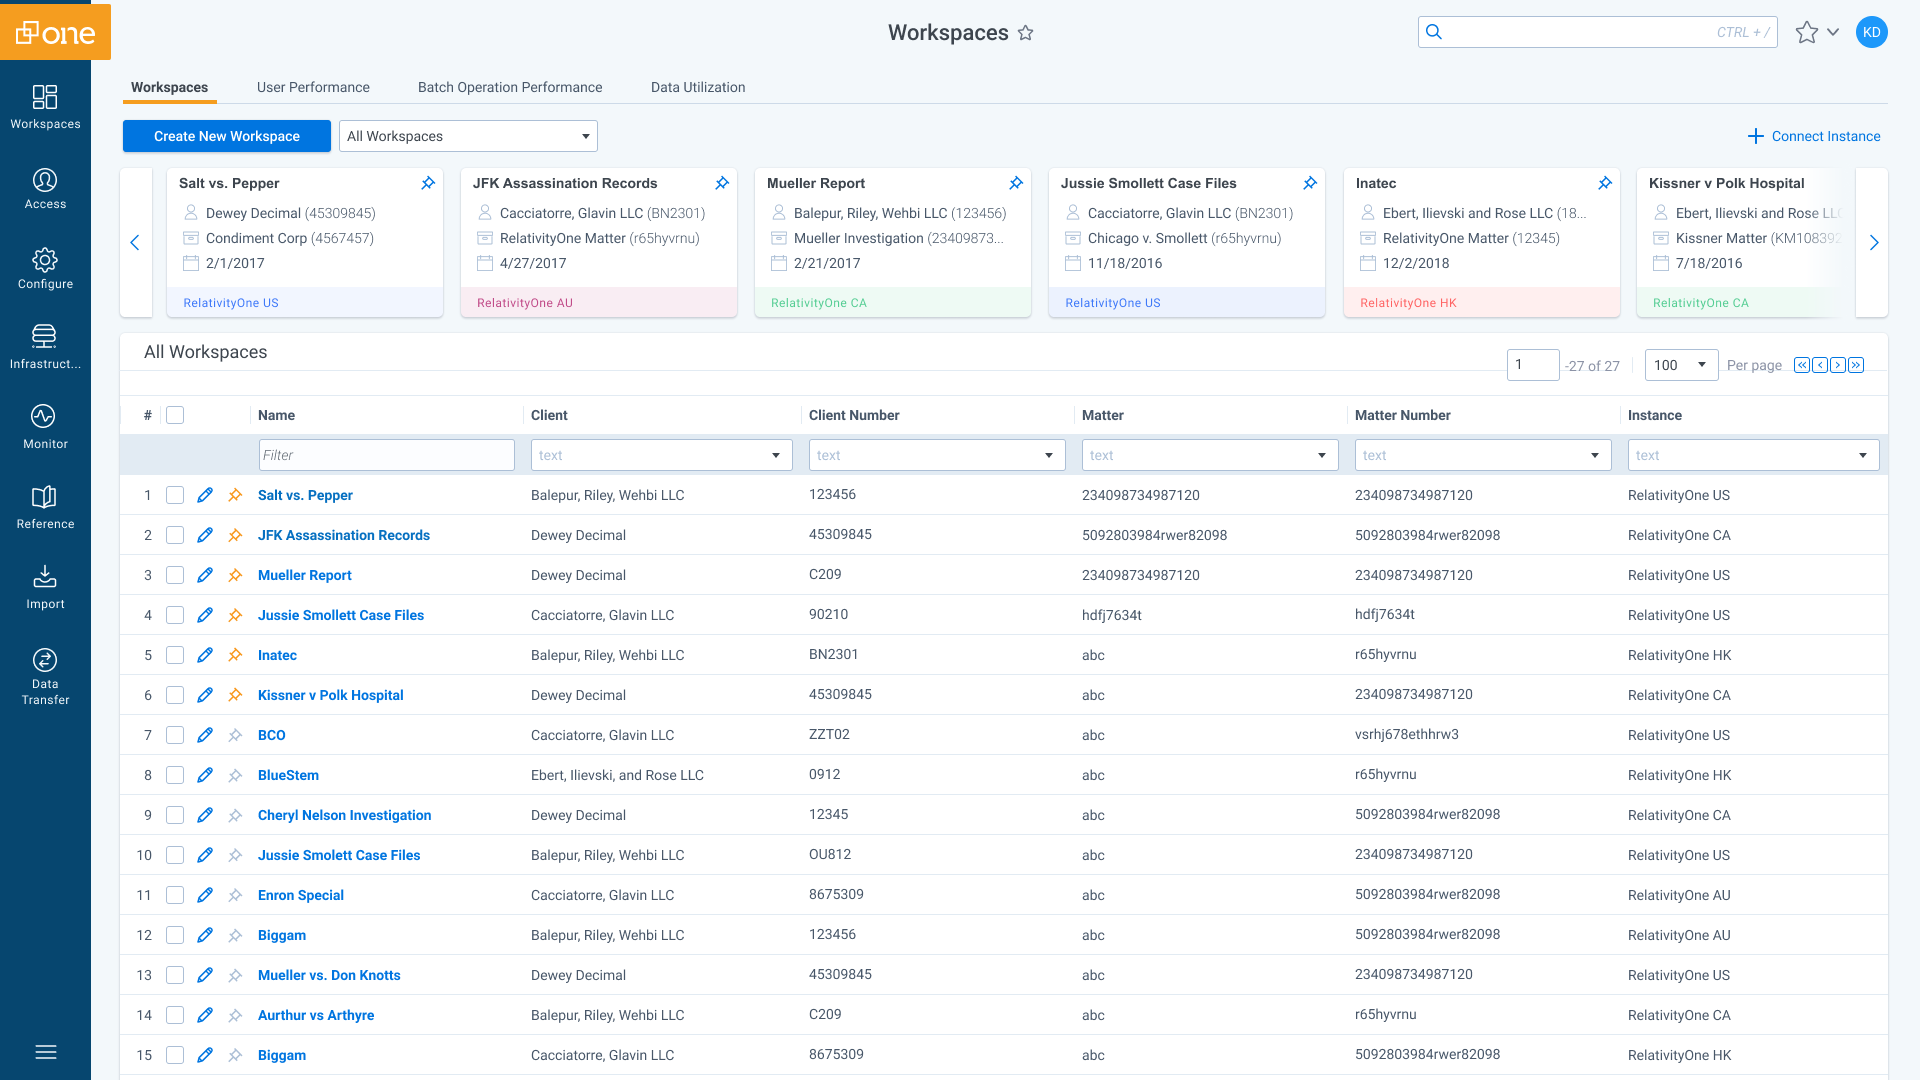This screenshot has width=1920, height=1080.
Task: Click the Connect Instance link
Action: (1813, 136)
